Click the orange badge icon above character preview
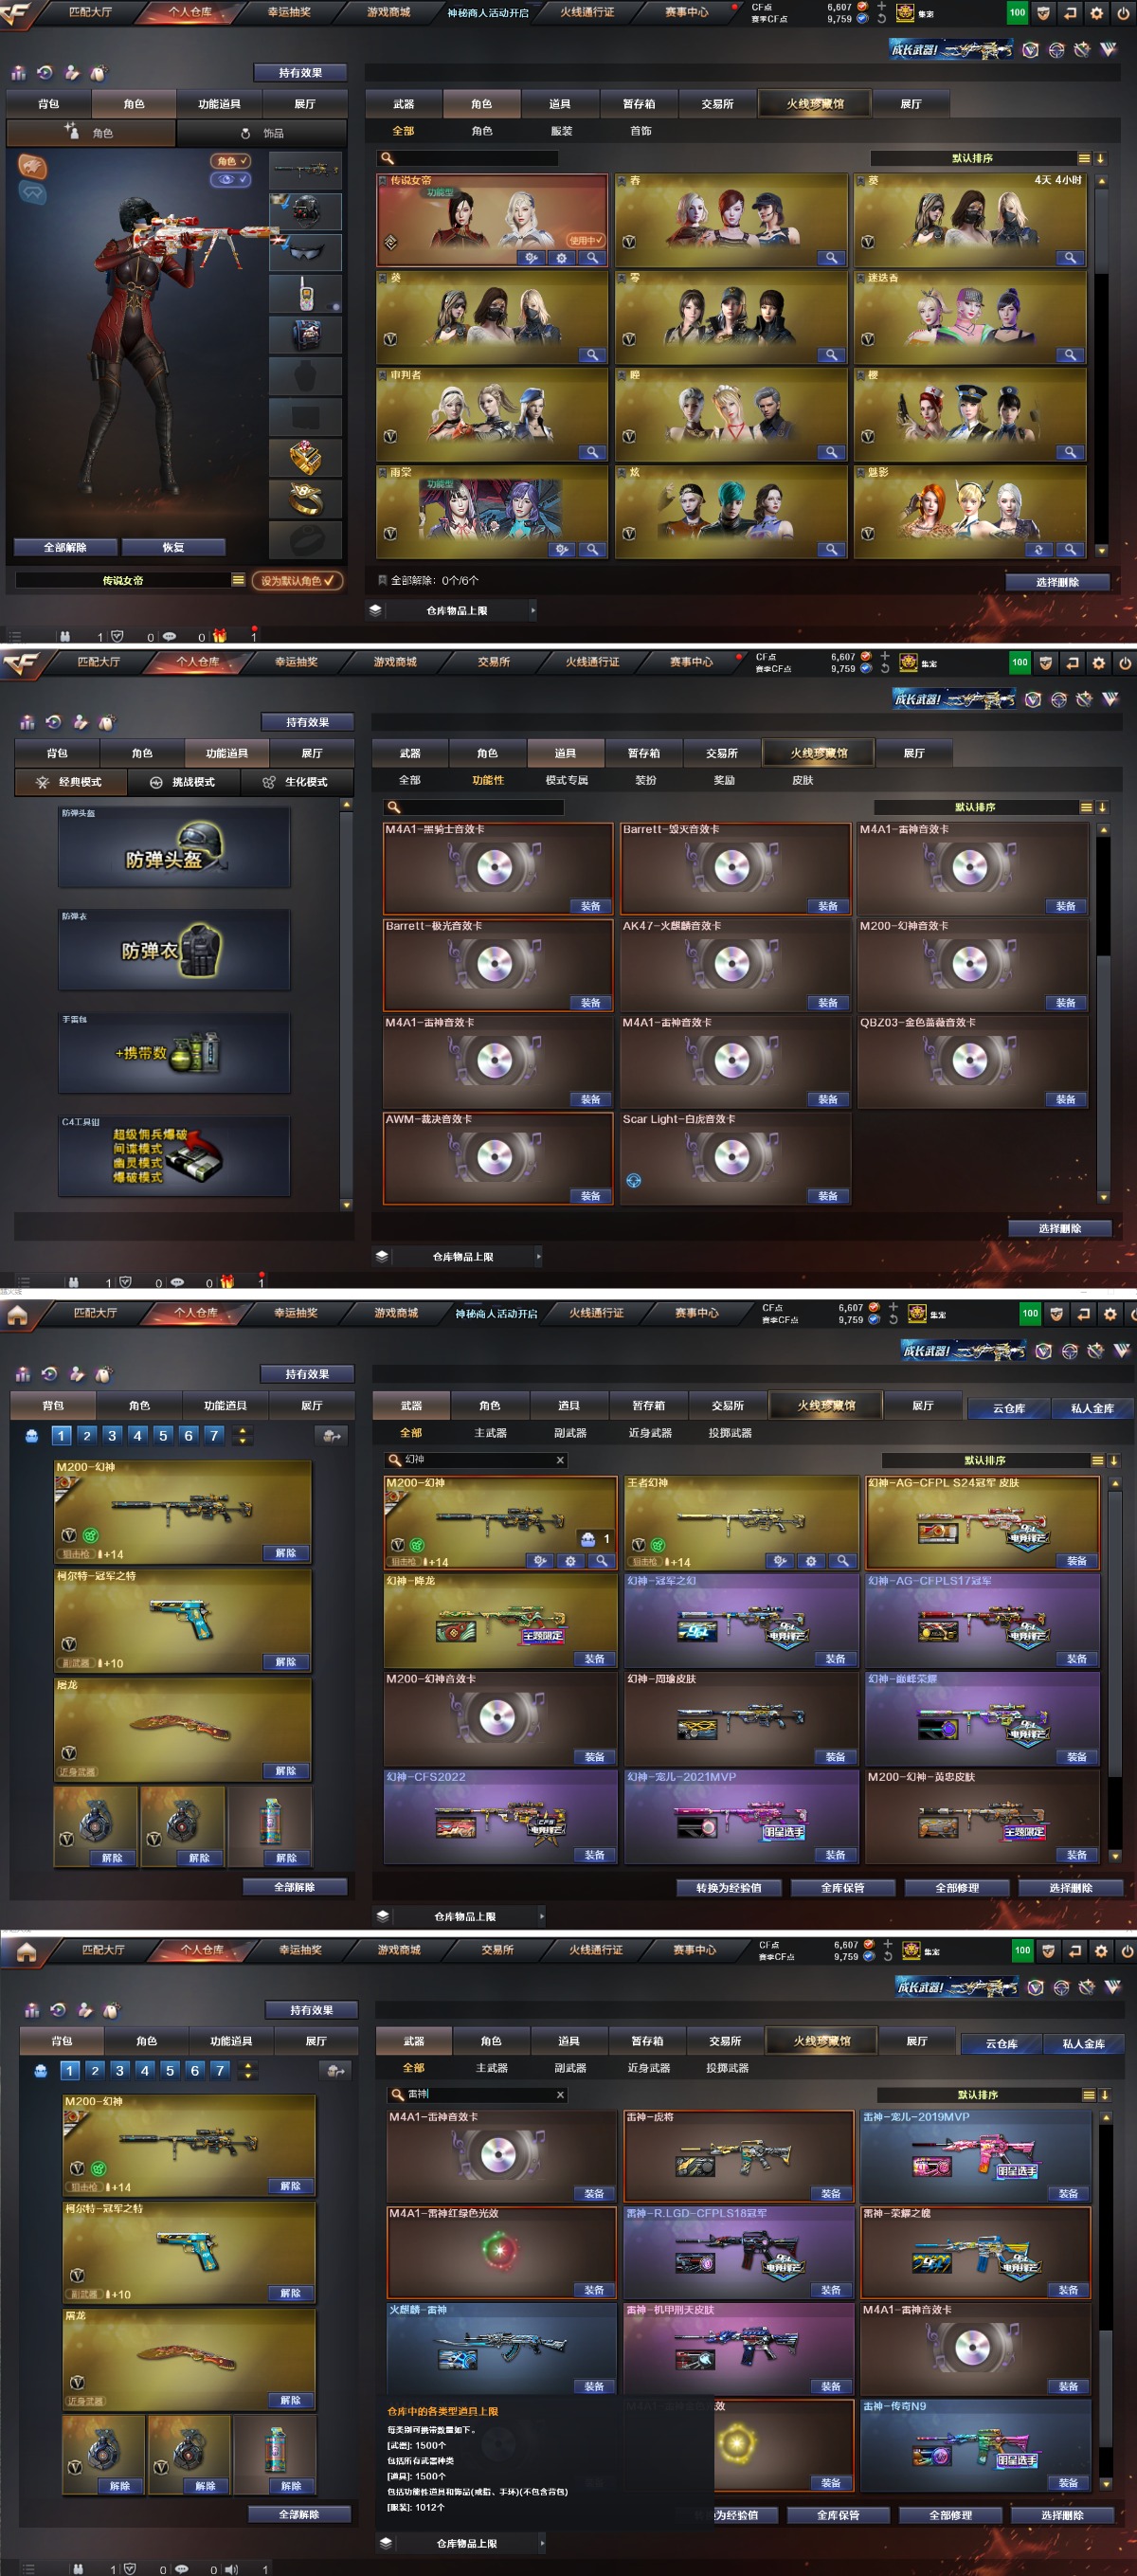1137x2576 pixels. (x=32, y=165)
